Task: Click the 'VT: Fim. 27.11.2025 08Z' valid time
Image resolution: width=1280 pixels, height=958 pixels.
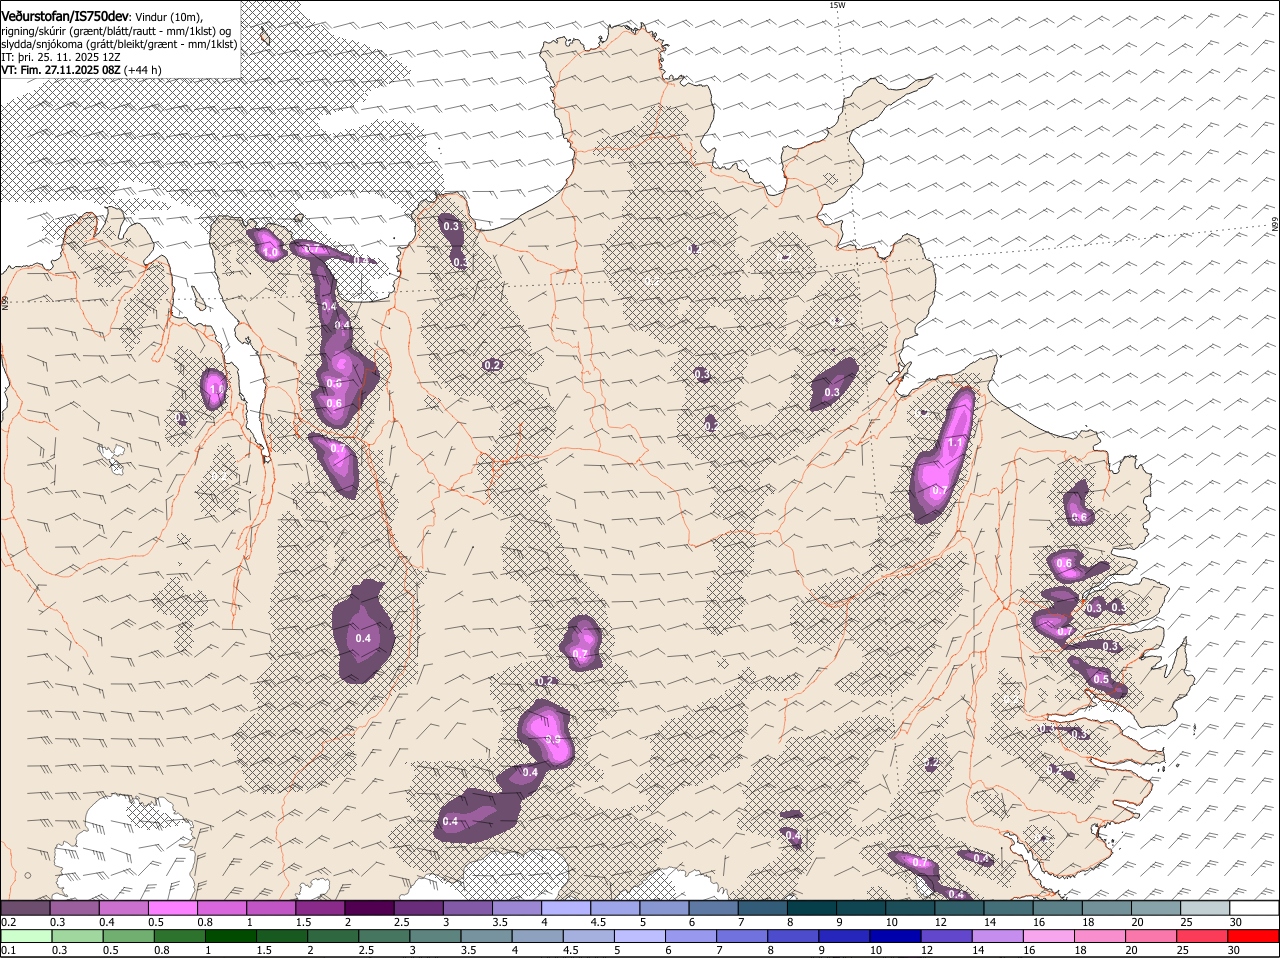Action: click(61, 70)
